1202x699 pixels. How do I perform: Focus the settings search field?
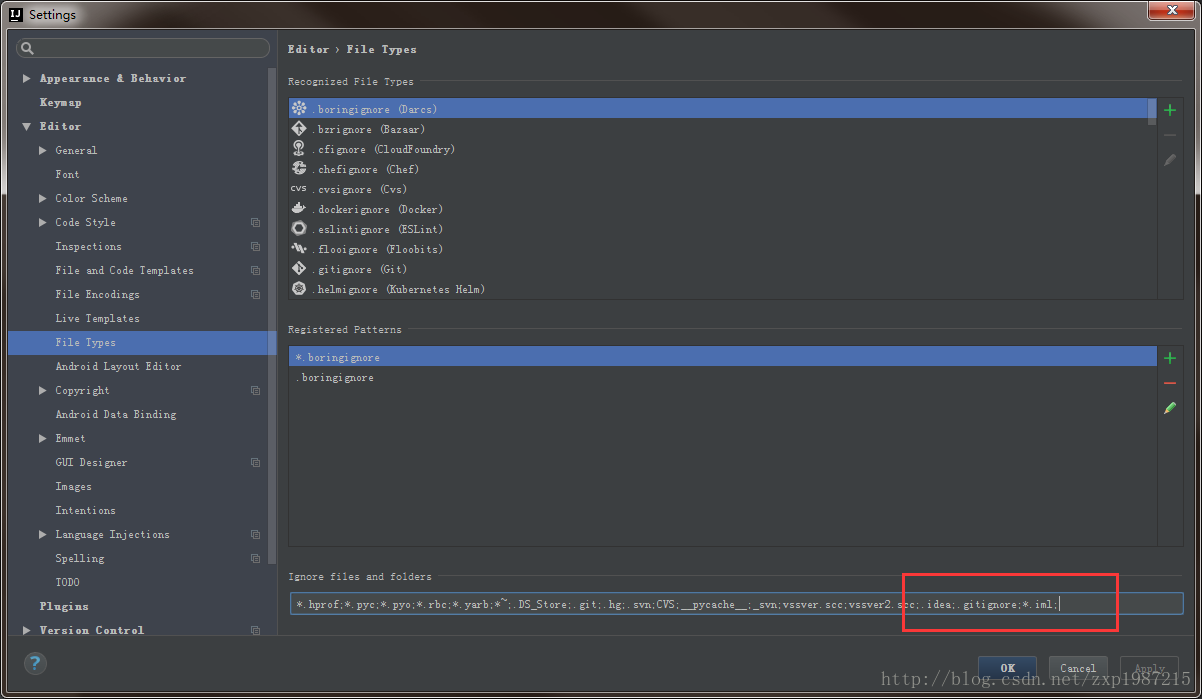(143, 48)
